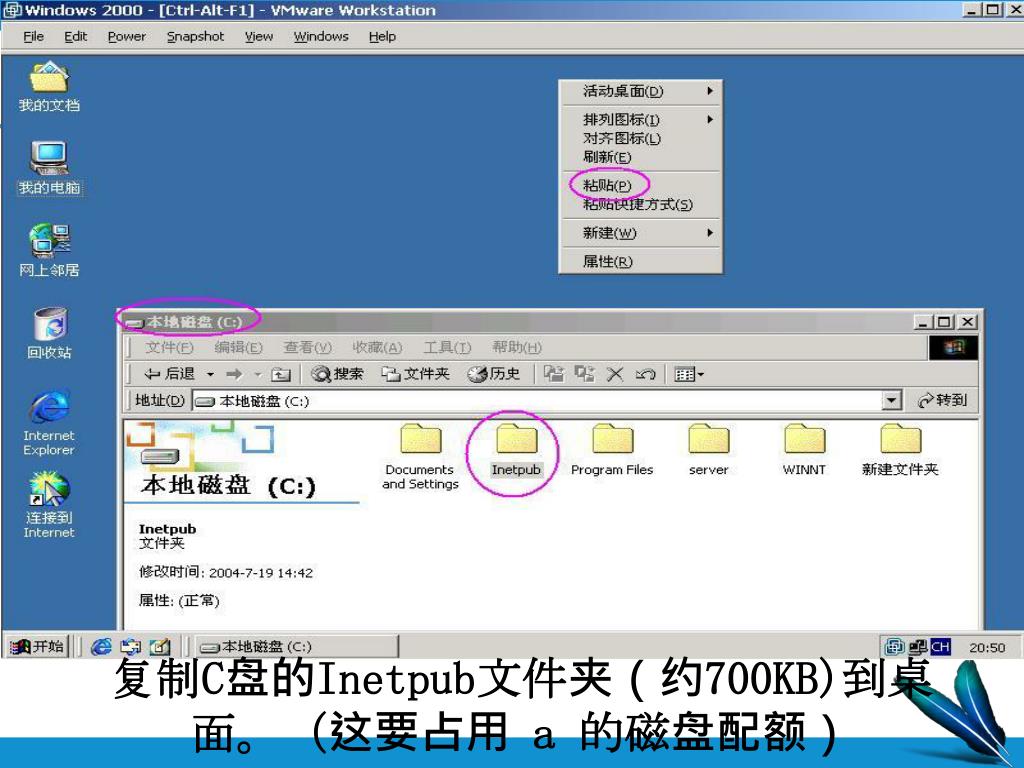
Task: Click the 文件夹 folders toolbar button
Action: [416, 374]
